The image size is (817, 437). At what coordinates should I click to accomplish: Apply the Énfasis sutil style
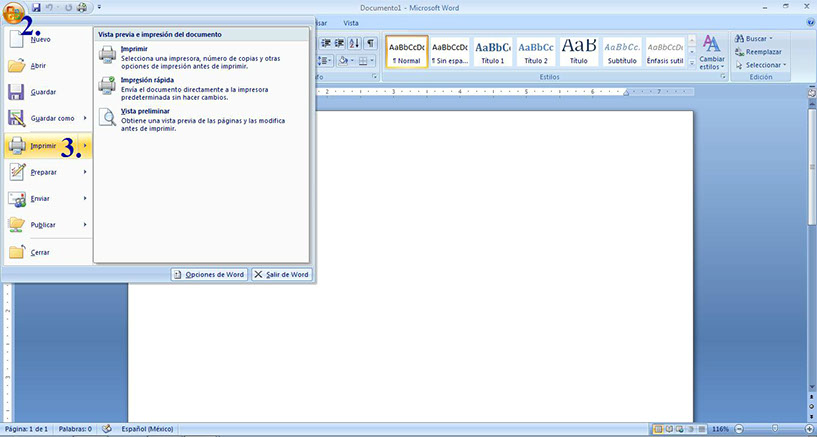click(x=665, y=52)
